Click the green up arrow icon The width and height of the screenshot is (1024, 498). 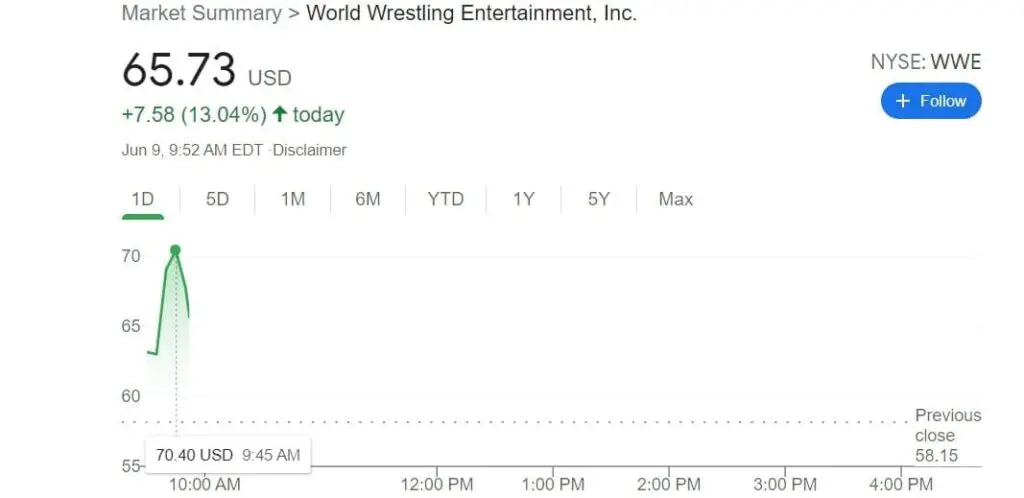click(x=279, y=115)
